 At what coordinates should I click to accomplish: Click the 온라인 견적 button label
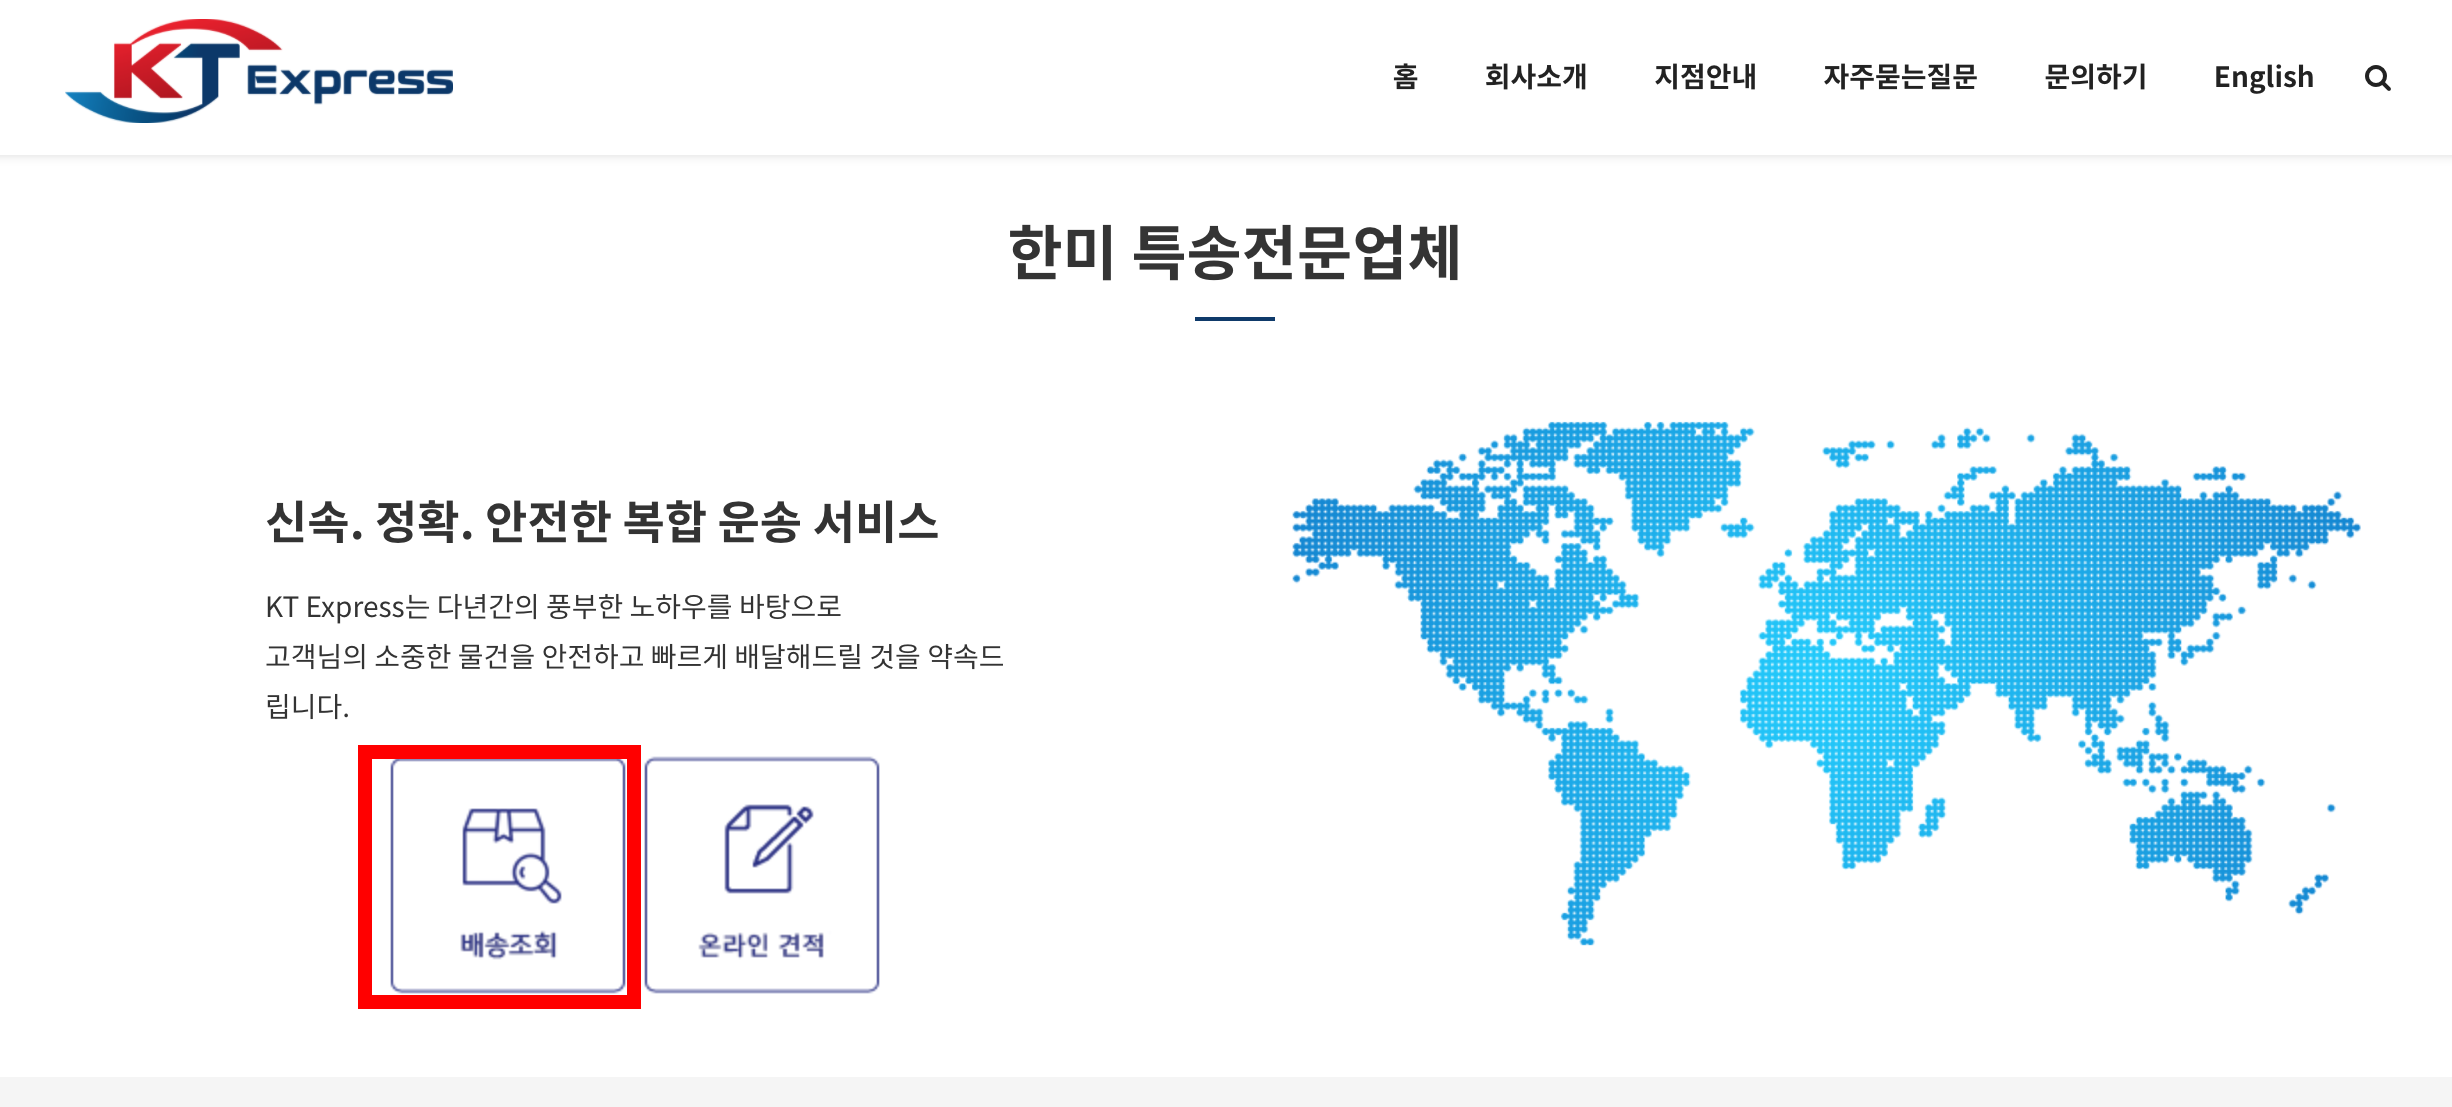[761, 945]
